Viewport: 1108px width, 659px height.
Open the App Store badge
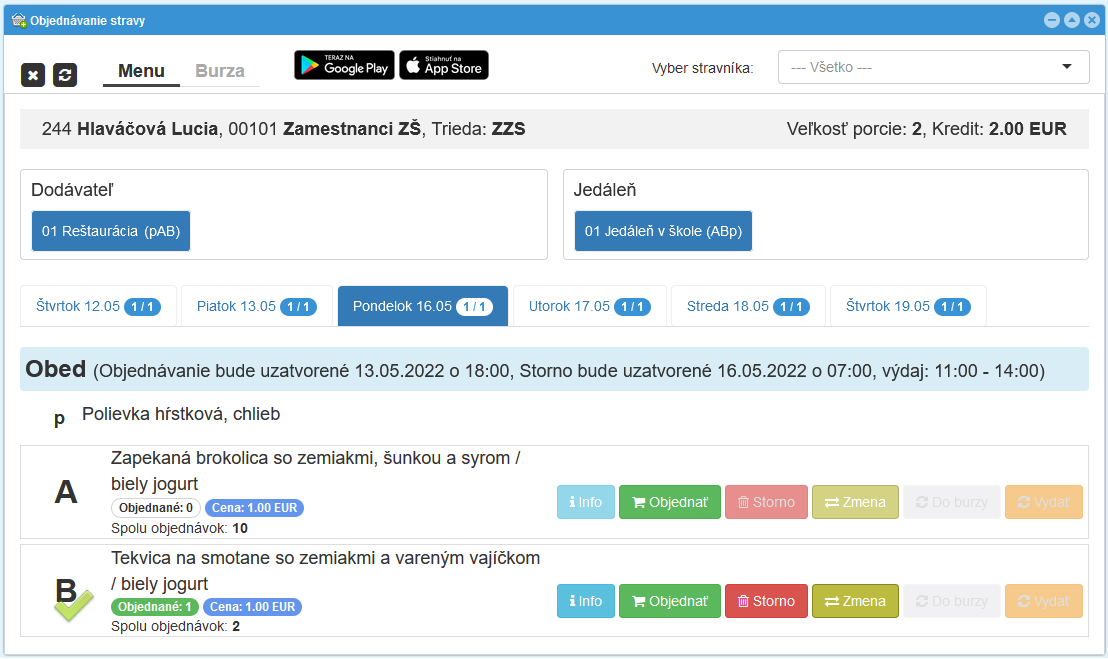(444, 64)
